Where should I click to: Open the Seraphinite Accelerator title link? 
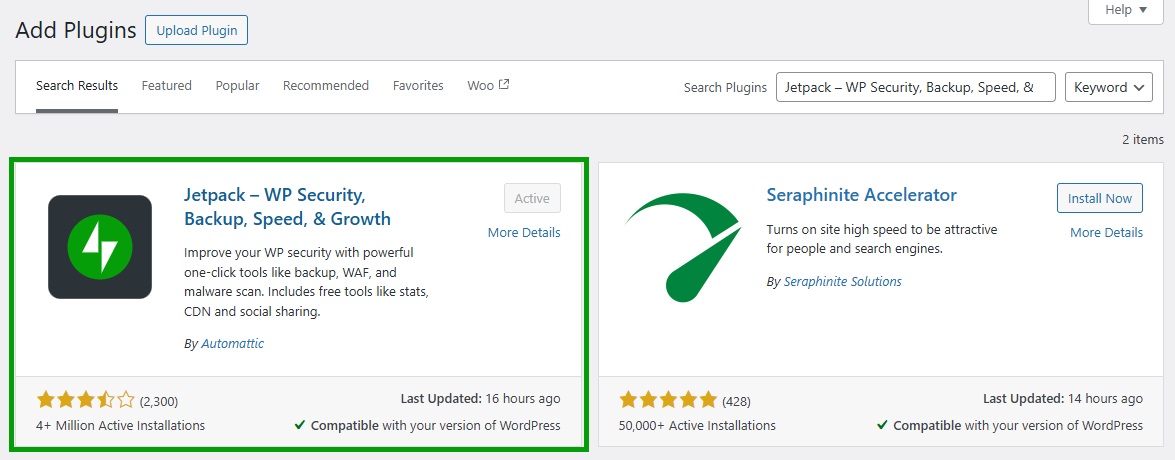coord(862,195)
